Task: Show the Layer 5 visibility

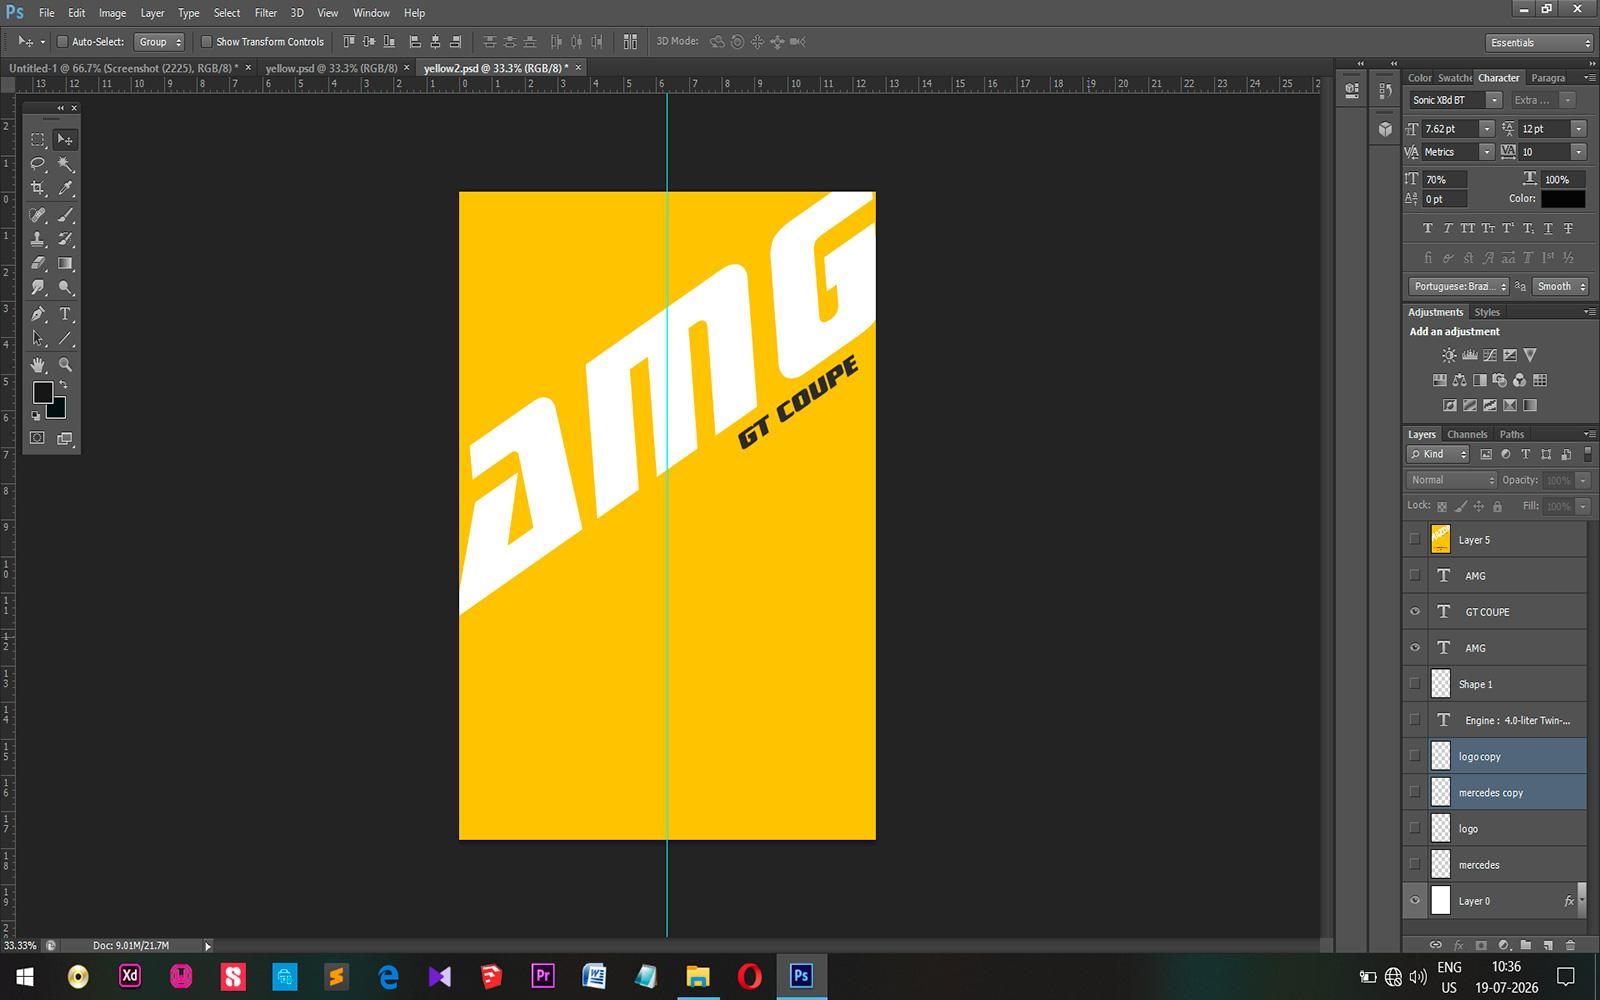Action: pos(1414,540)
